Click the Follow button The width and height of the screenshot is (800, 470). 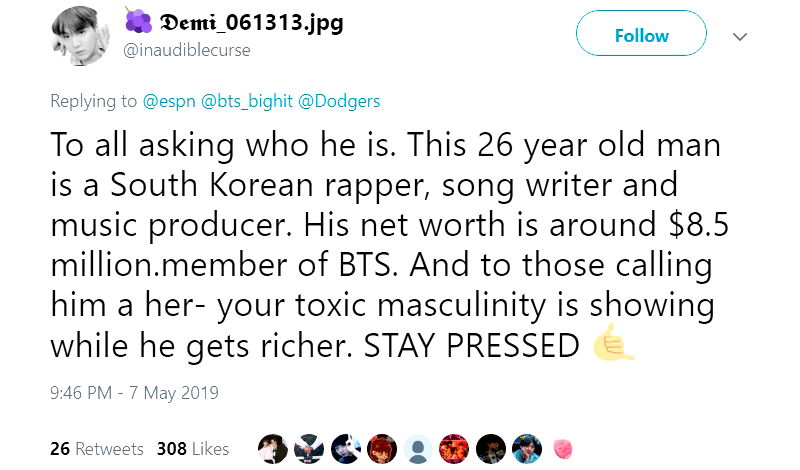(x=641, y=36)
